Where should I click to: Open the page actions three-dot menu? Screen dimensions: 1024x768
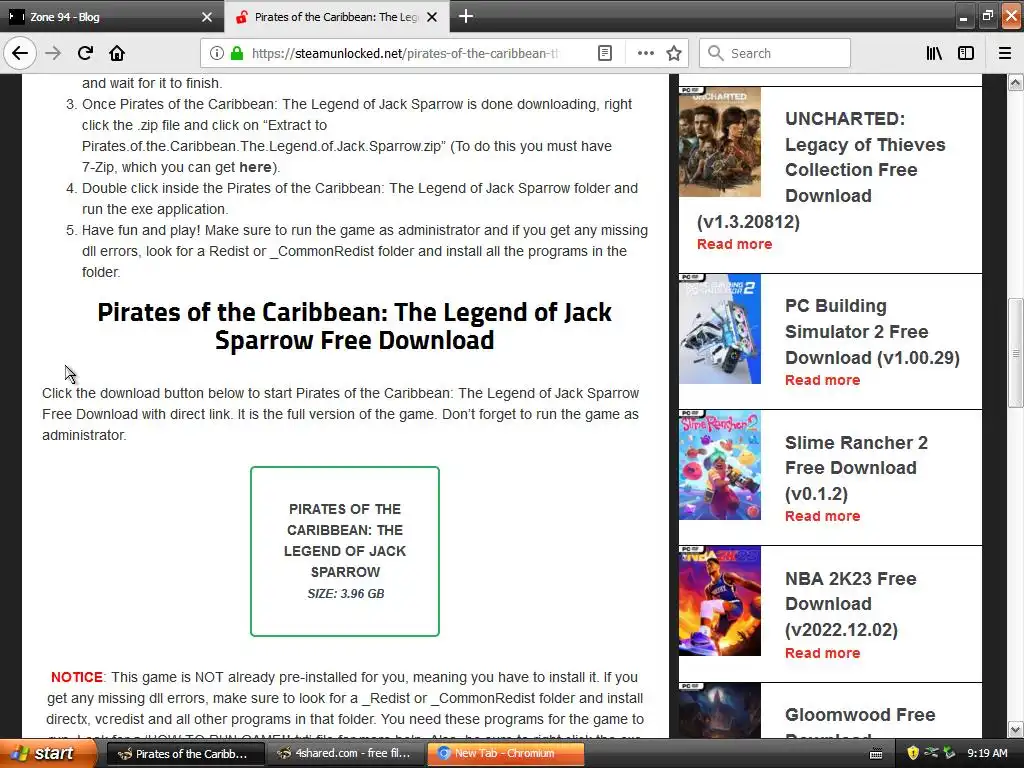[645, 53]
